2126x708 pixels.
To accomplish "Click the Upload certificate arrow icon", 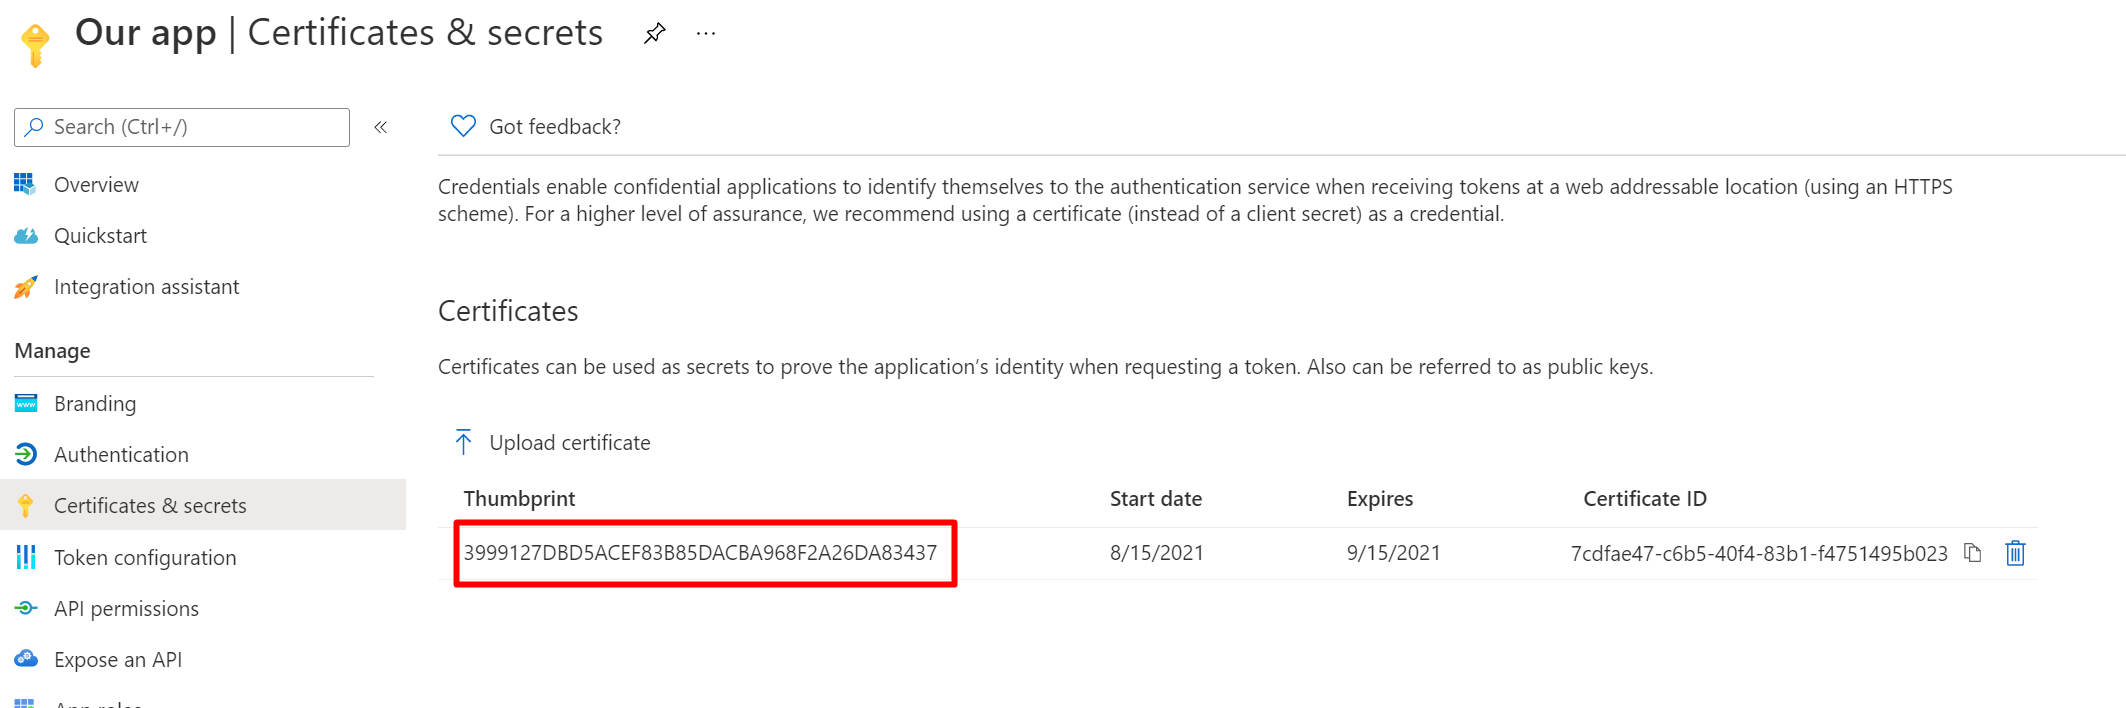I will coord(463,442).
